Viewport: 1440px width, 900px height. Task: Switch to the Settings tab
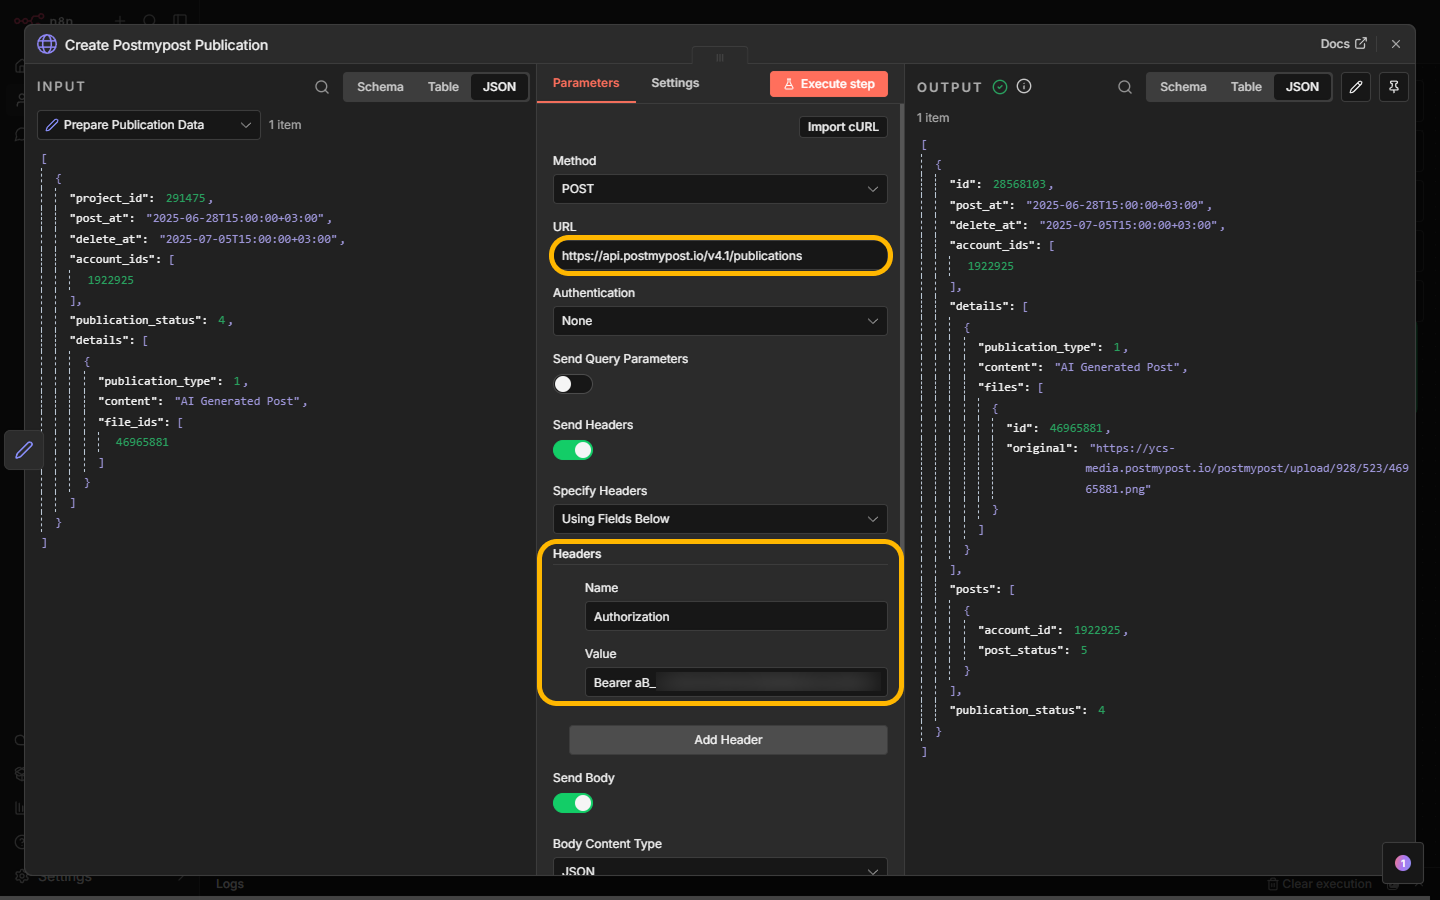[675, 83]
